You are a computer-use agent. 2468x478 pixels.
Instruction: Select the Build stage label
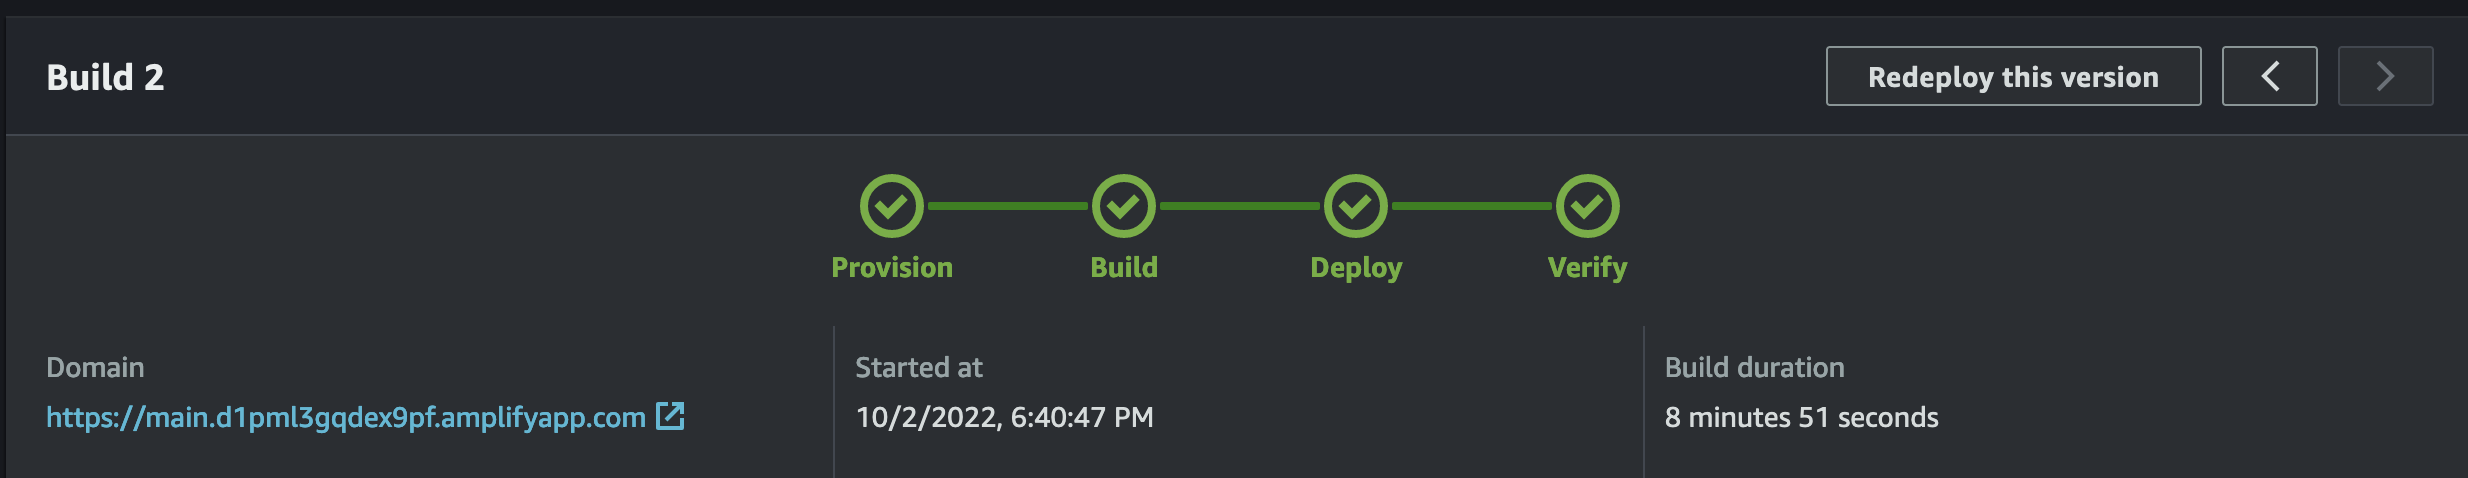[x=1124, y=267]
